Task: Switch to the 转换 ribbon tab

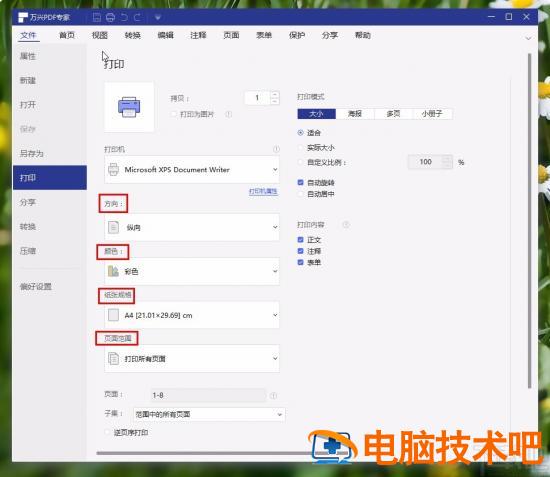Action: coord(133,35)
